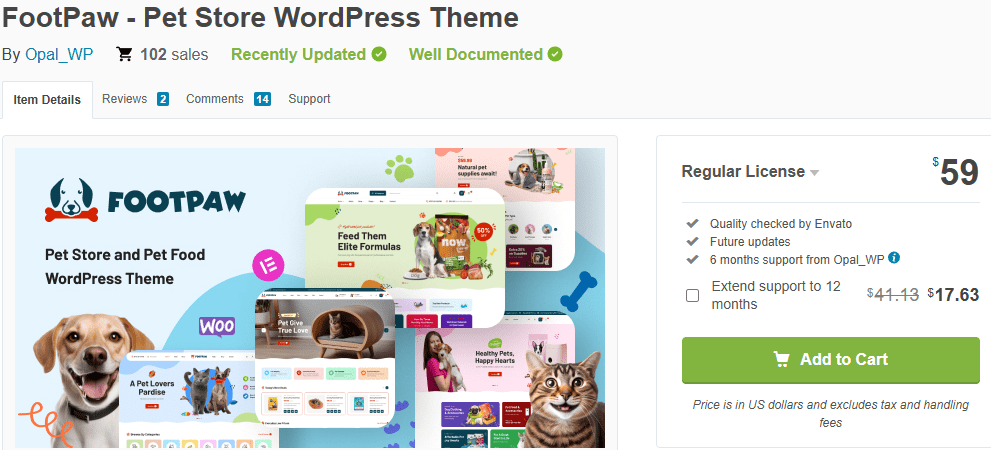Image resolution: width=991 pixels, height=450 pixels.
Task: Expand the Regular License dropdown
Action: point(750,172)
